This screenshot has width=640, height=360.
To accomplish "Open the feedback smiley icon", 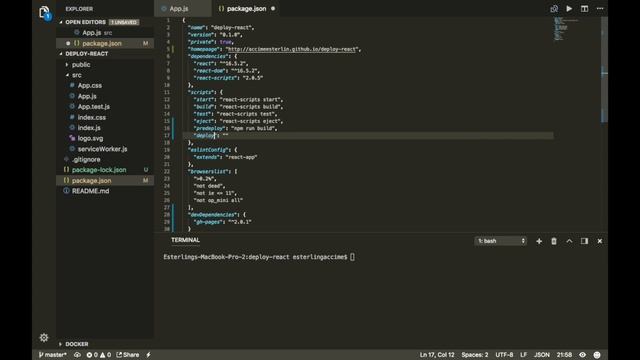I will coord(597,355).
